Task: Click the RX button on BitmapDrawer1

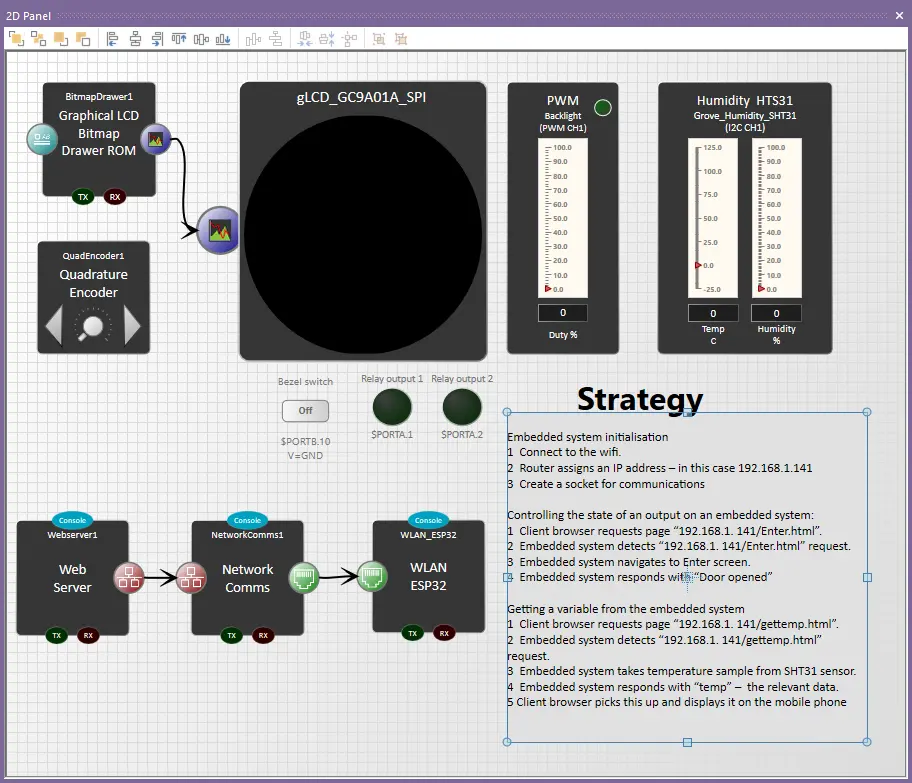Action: pos(115,197)
